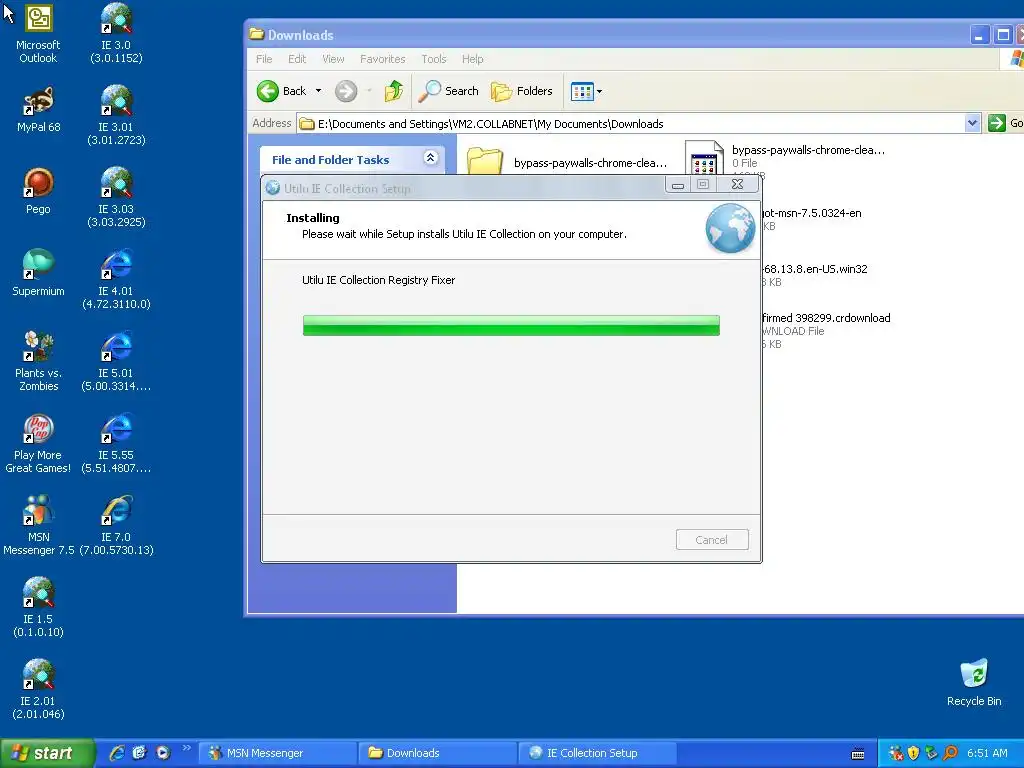
Task: Open the Favorites menu in Downloads
Action: point(383,59)
